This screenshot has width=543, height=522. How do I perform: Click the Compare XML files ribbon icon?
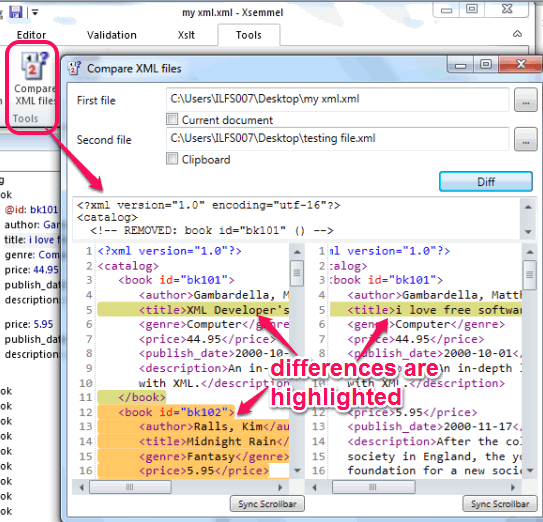[34, 66]
